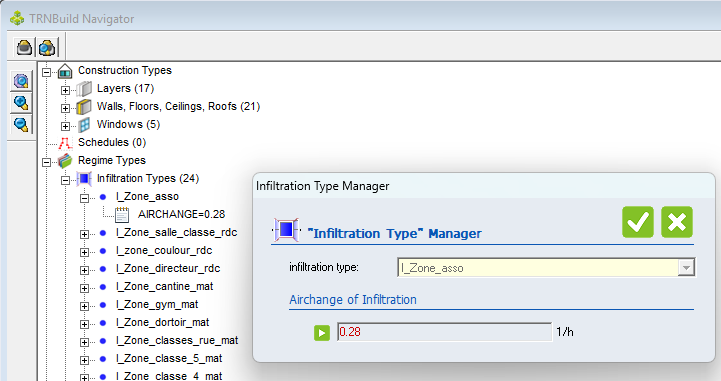Click the notepad icon beside AIRCHANGE=0.28
721x381 pixels.
coord(122,215)
